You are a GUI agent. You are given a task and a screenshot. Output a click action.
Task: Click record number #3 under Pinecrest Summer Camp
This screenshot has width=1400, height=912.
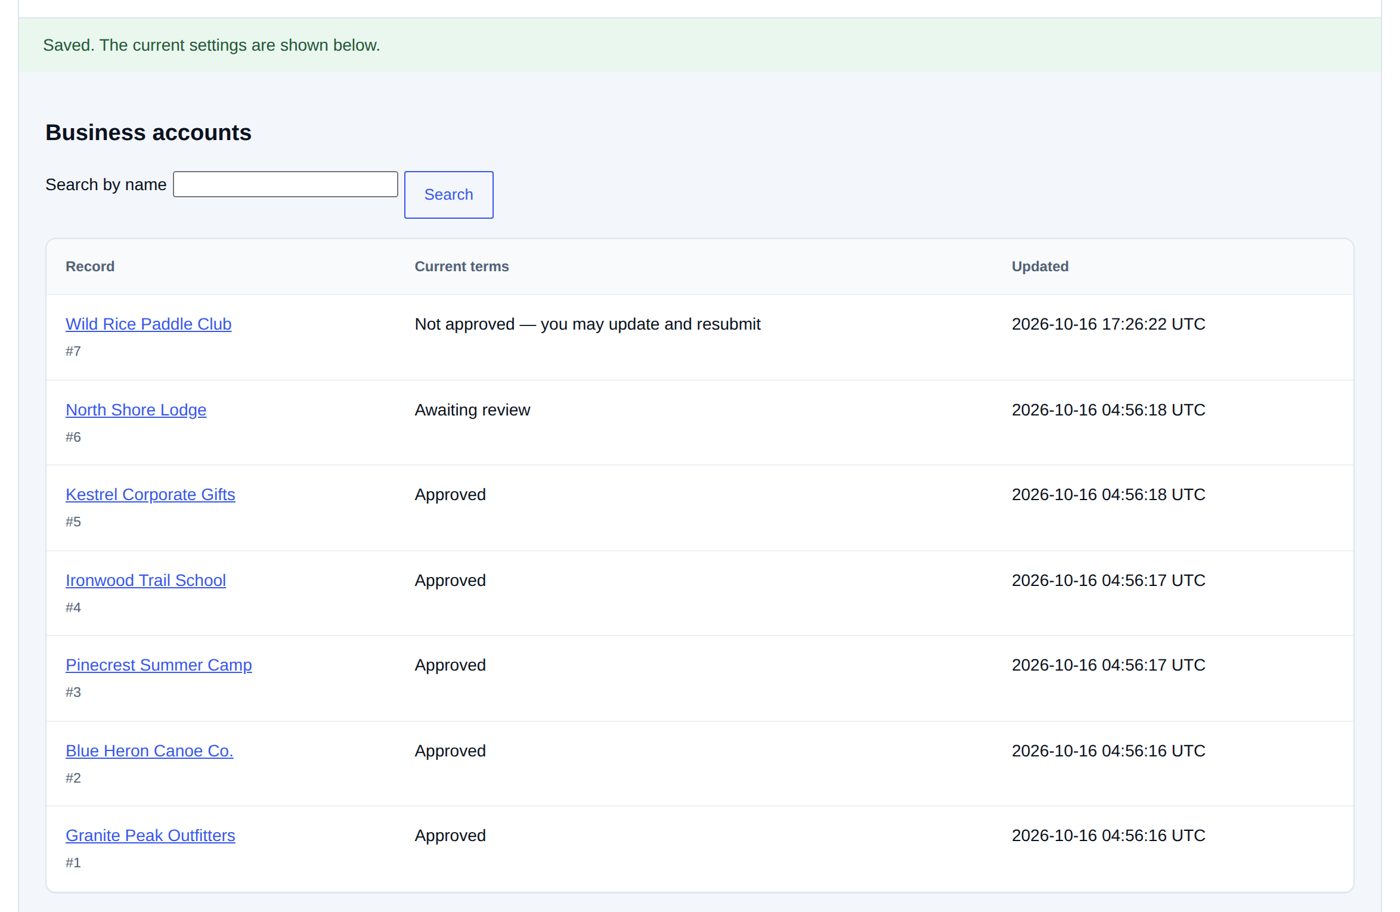coord(73,692)
